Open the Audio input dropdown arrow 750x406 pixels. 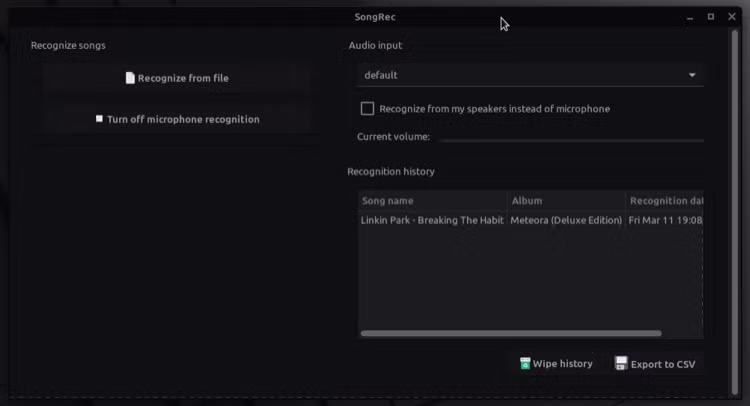tap(692, 75)
